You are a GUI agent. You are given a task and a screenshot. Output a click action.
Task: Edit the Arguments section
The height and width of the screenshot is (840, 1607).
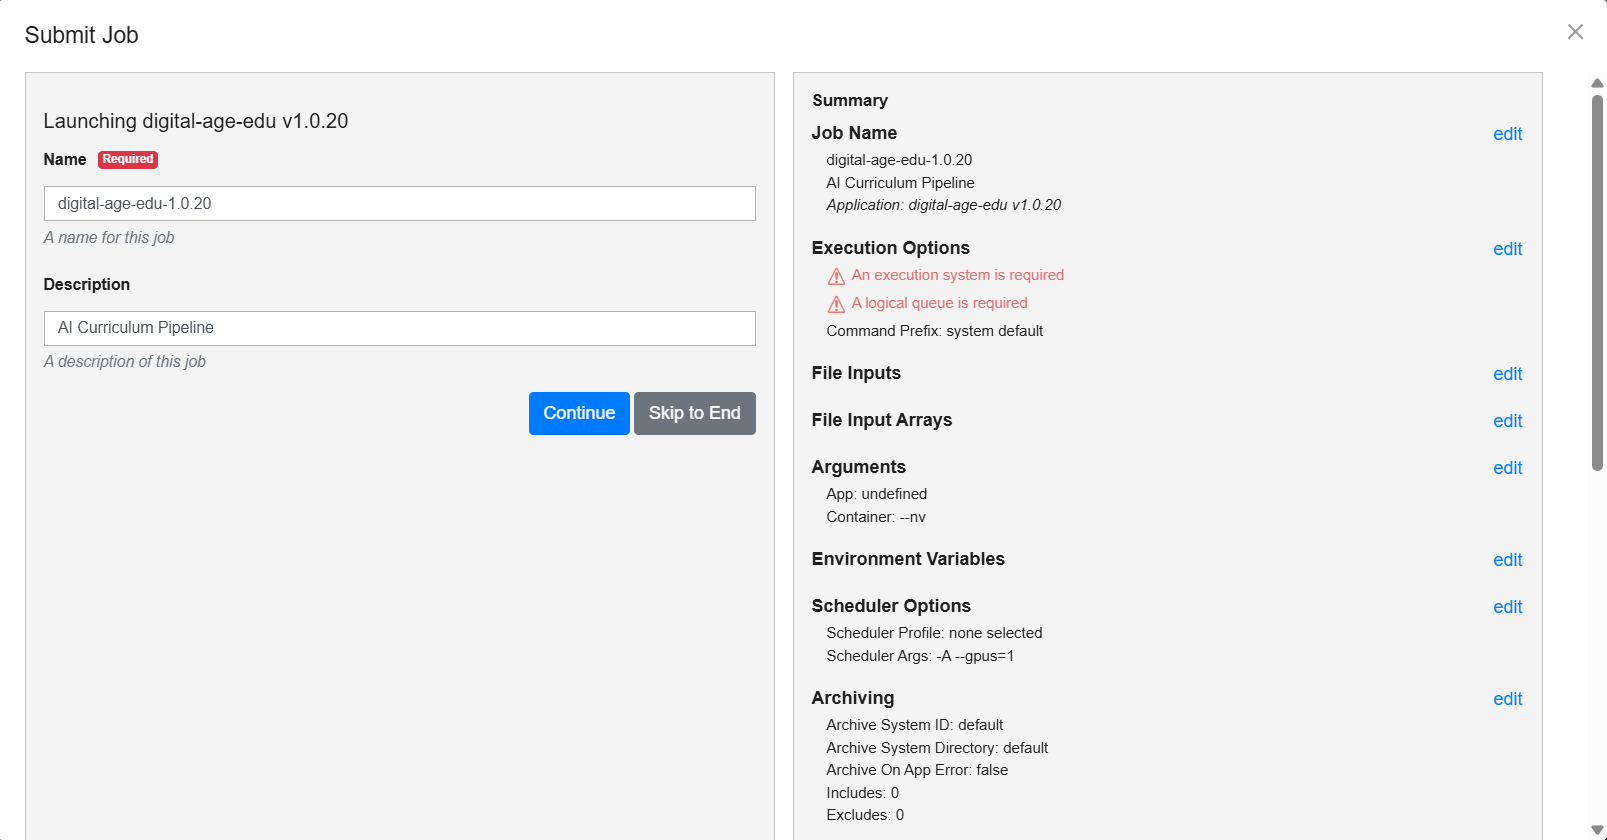[1507, 468]
